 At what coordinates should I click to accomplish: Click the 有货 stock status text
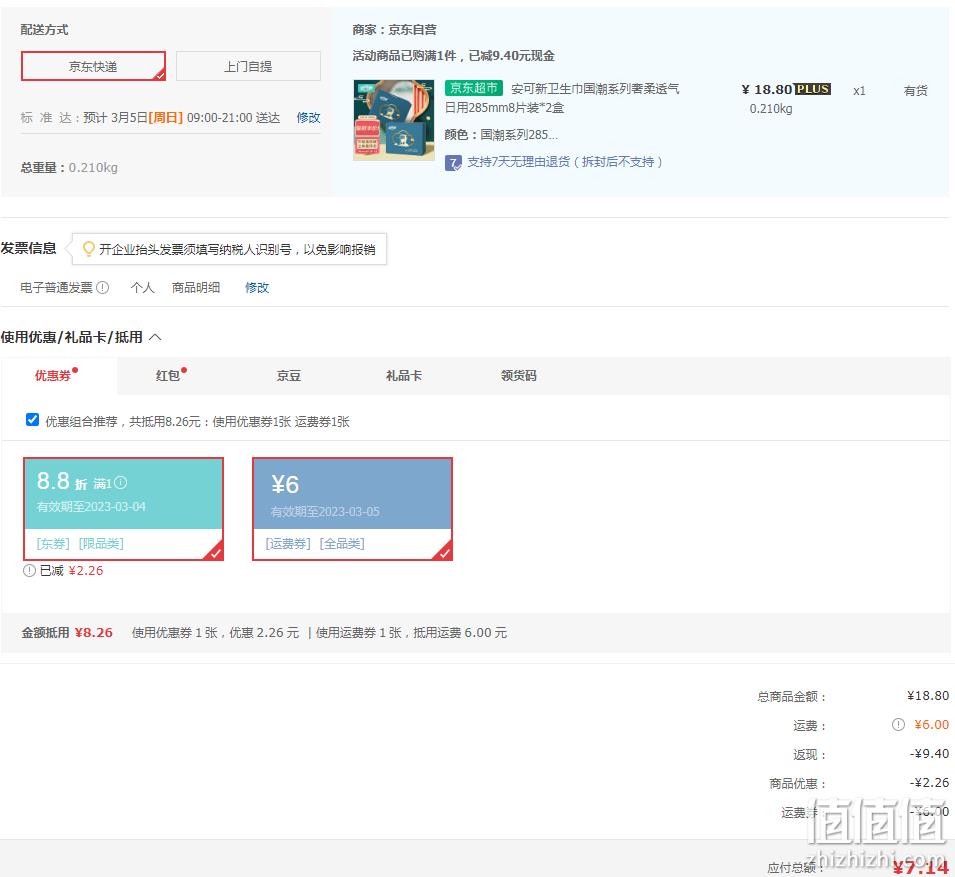[x=915, y=91]
